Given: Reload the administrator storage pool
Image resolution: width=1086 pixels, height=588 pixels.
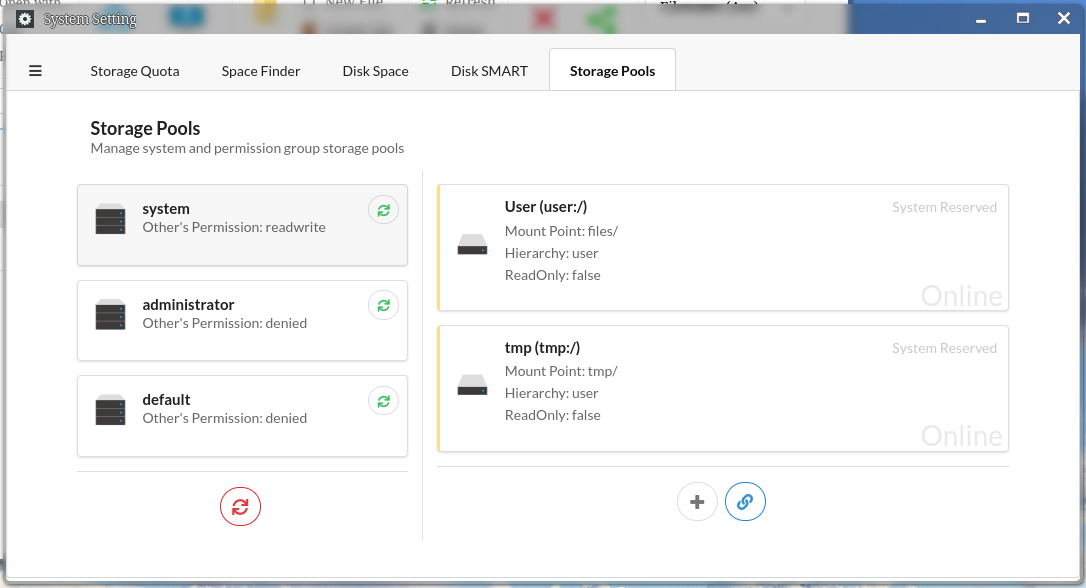Looking at the screenshot, I should point(383,305).
